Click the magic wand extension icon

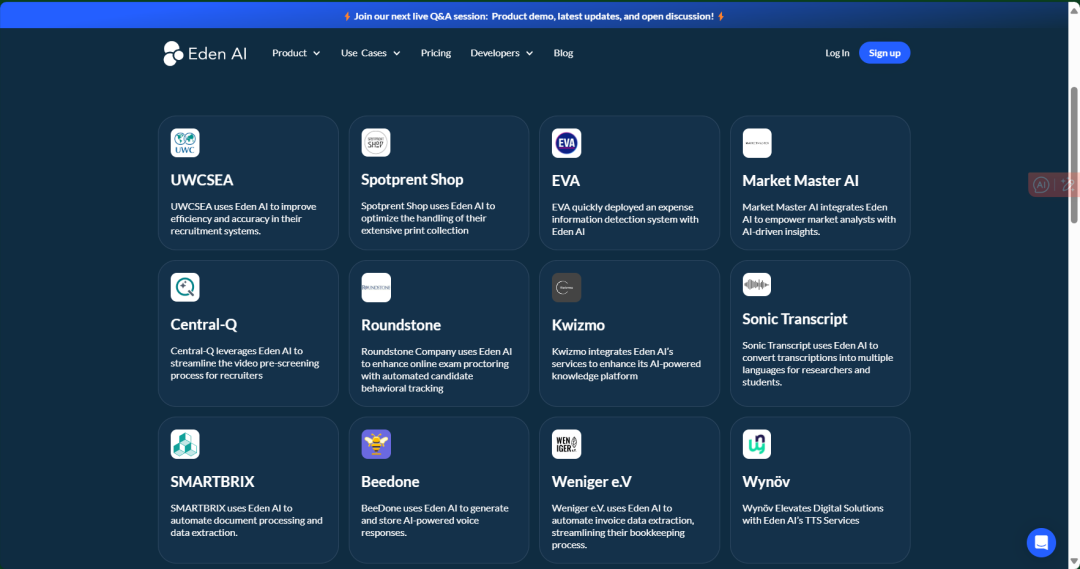tap(1068, 185)
